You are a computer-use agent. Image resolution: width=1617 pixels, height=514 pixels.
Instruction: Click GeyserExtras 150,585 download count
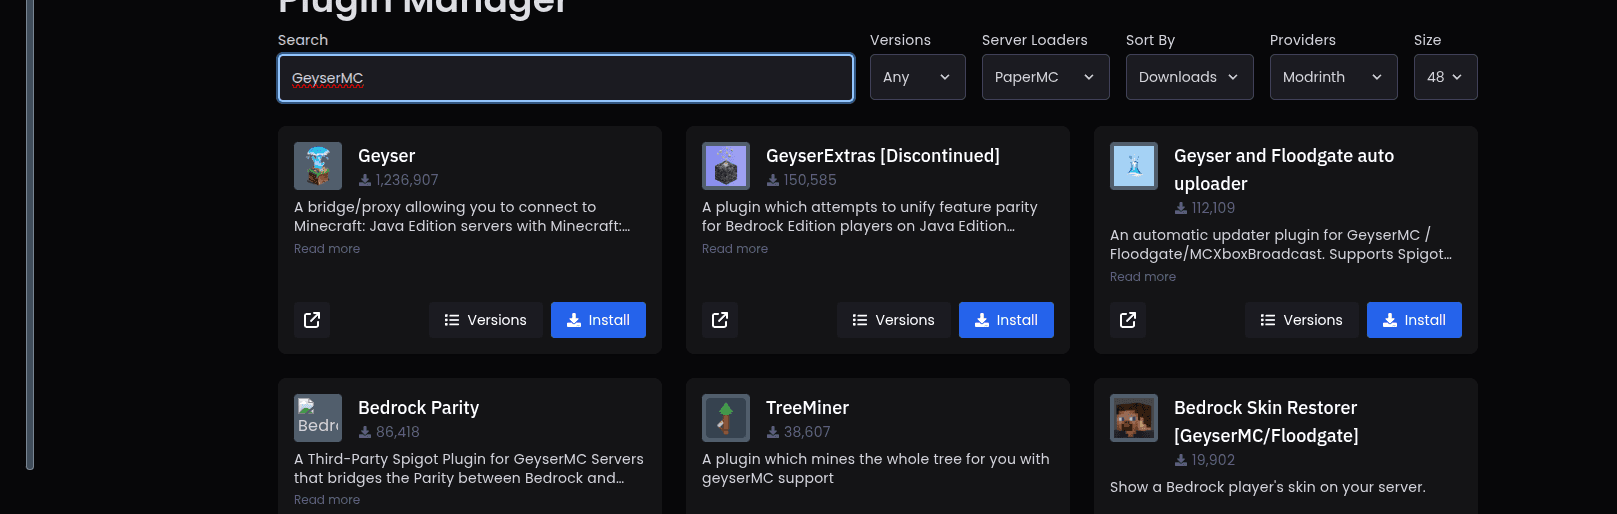(x=802, y=180)
